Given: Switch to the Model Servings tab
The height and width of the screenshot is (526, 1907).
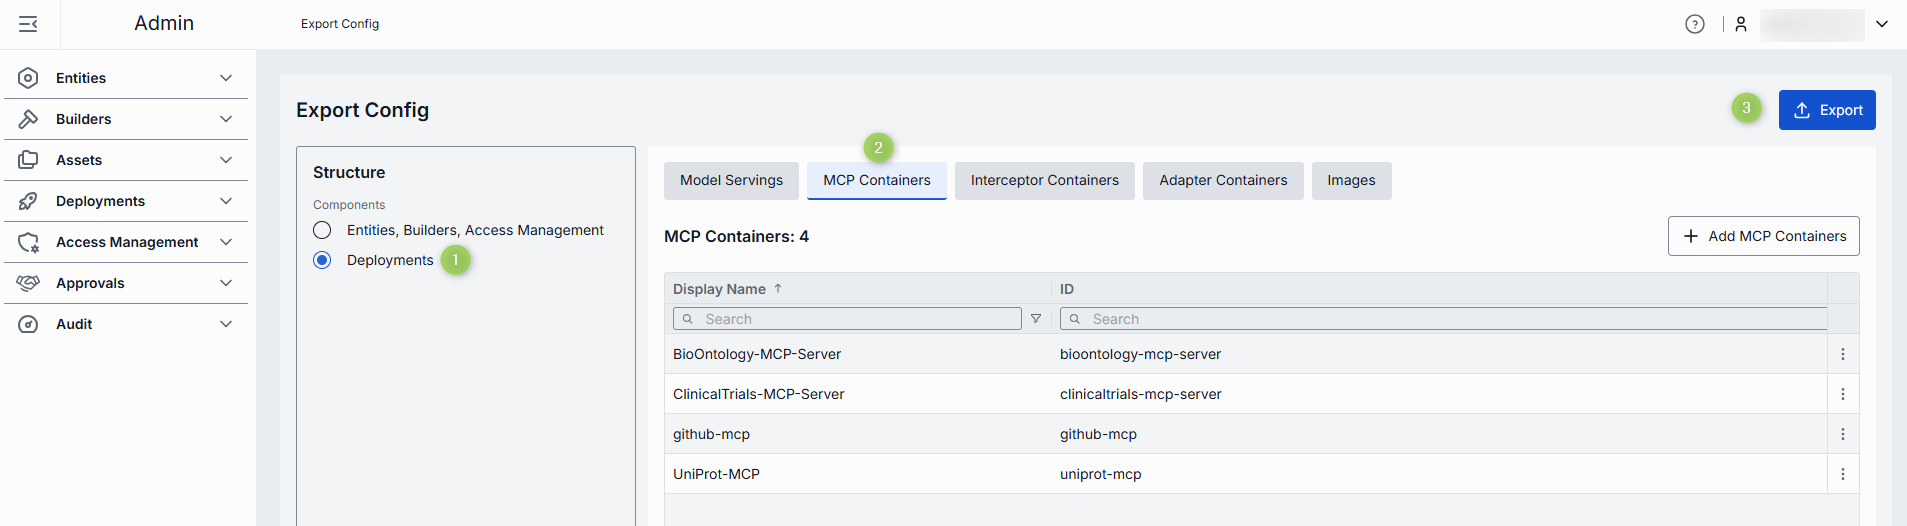Looking at the screenshot, I should tap(731, 181).
